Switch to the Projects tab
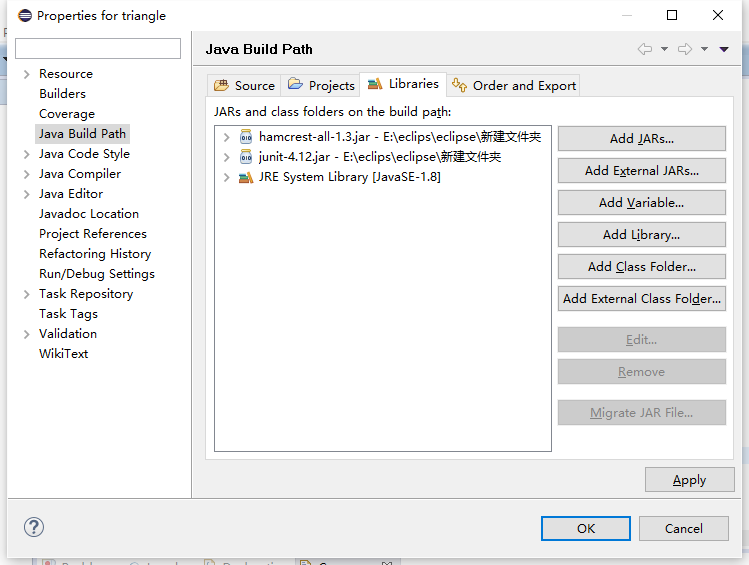This screenshot has width=749, height=565. pyautogui.click(x=321, y=85)
